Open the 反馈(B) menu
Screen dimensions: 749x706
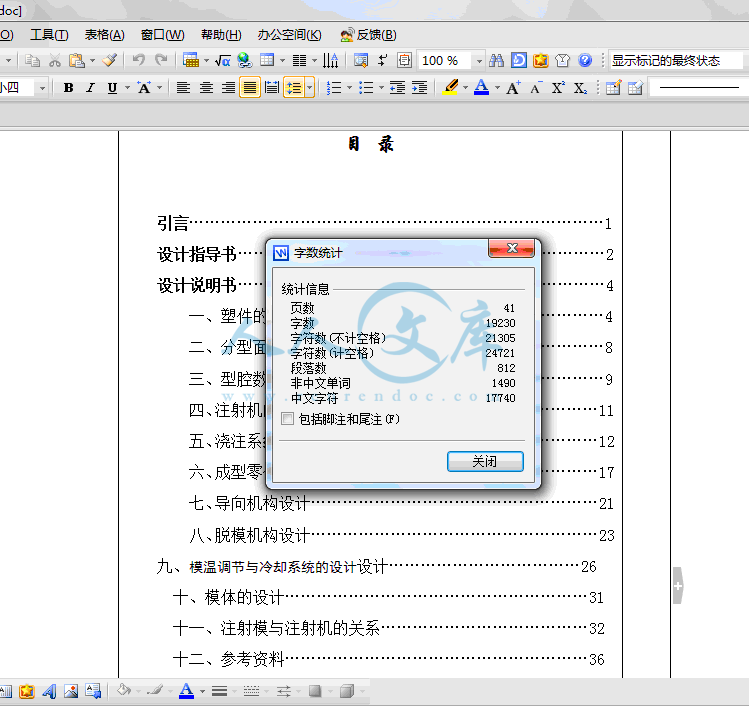[x=368, y=35]
